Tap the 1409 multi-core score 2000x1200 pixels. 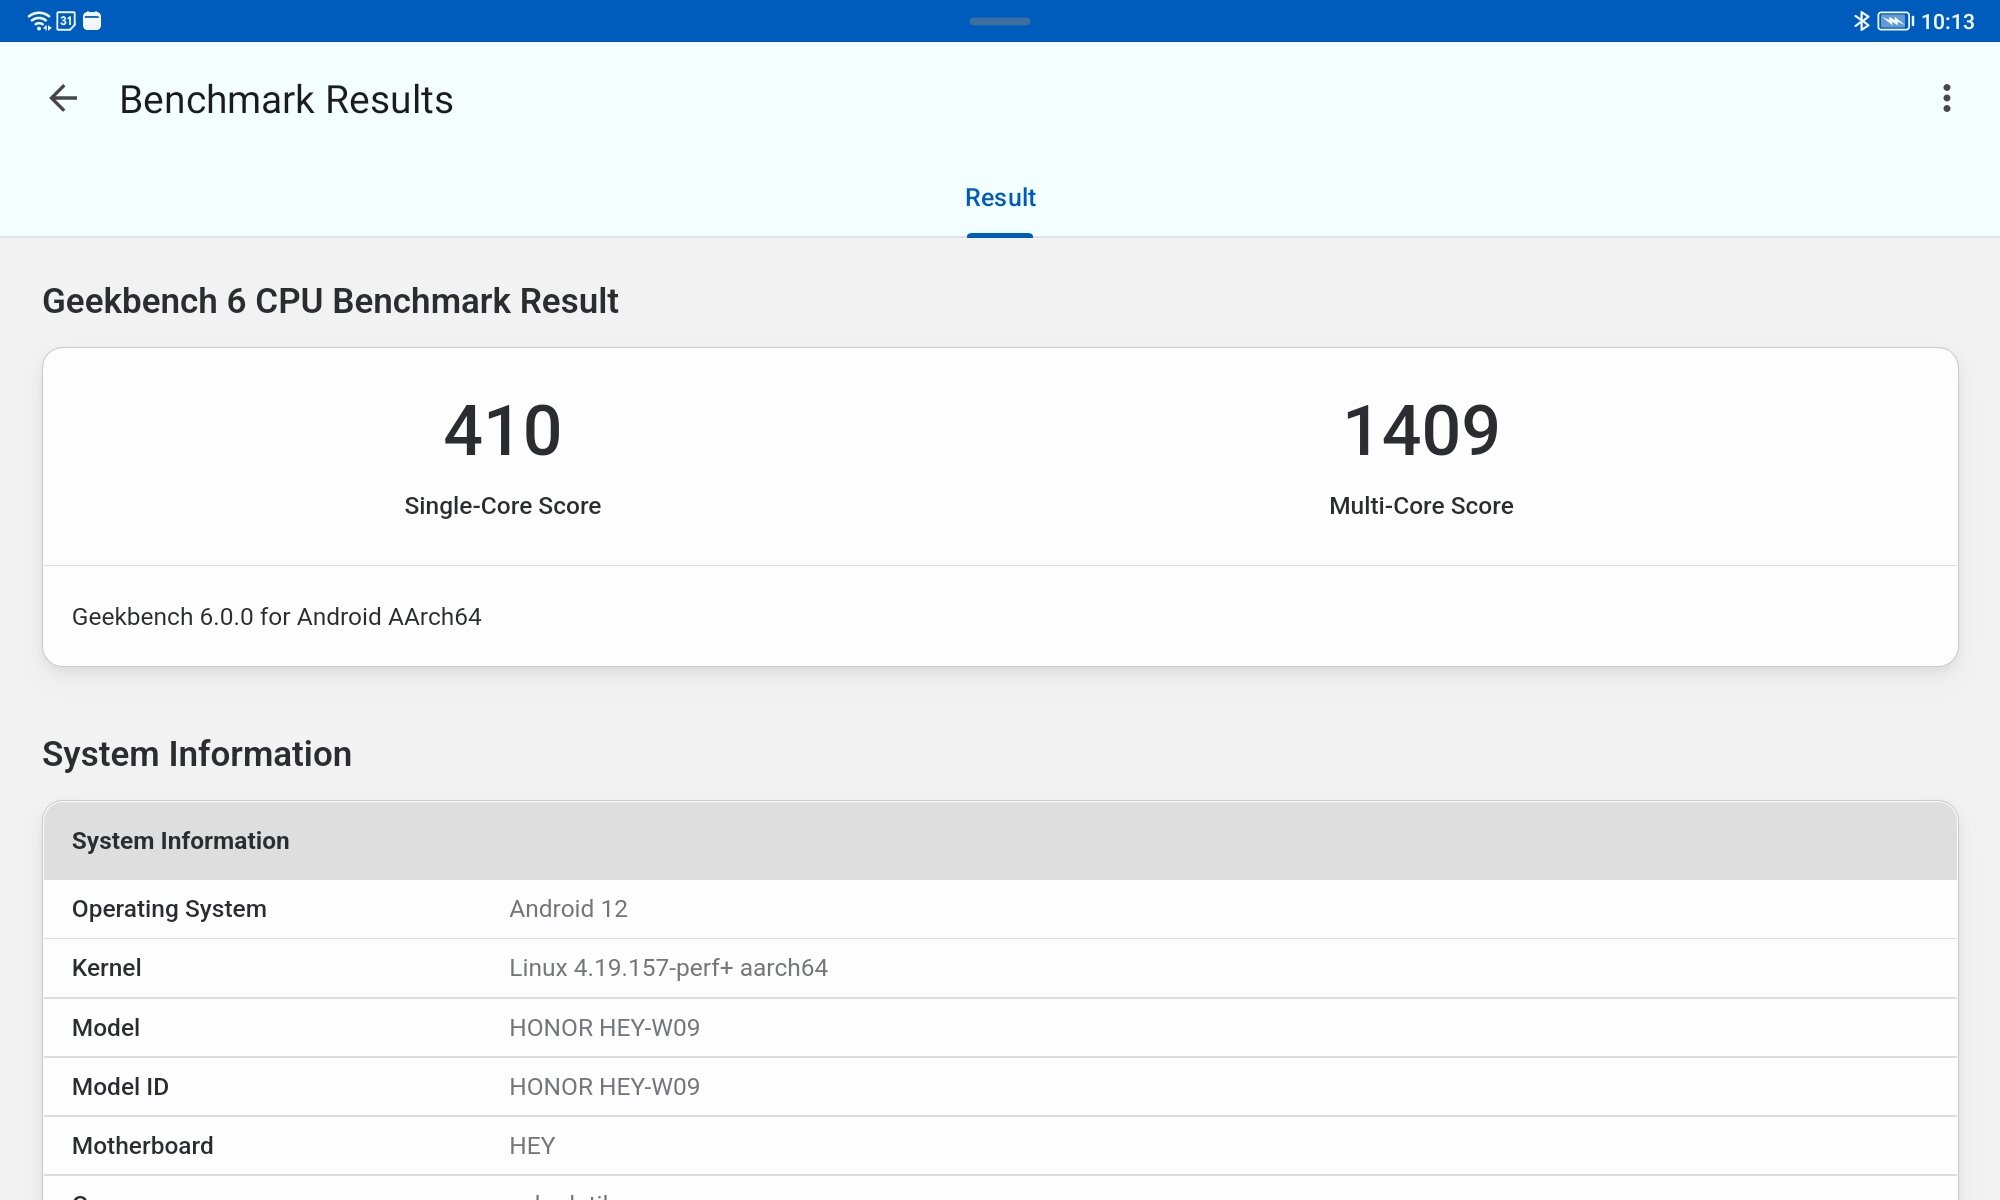[x=1420, y=431]
